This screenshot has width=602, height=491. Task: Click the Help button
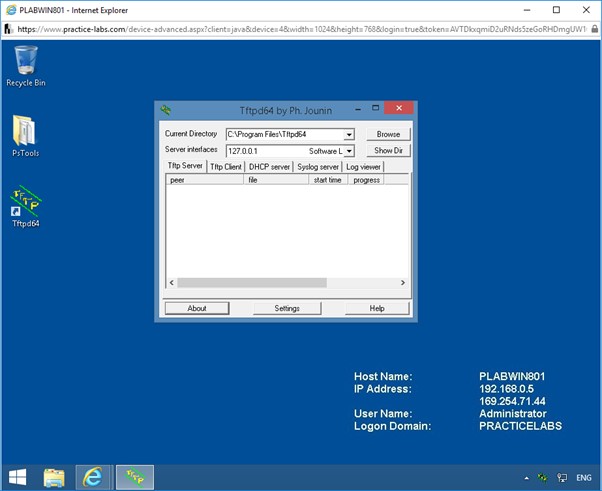tap(377, 308)
